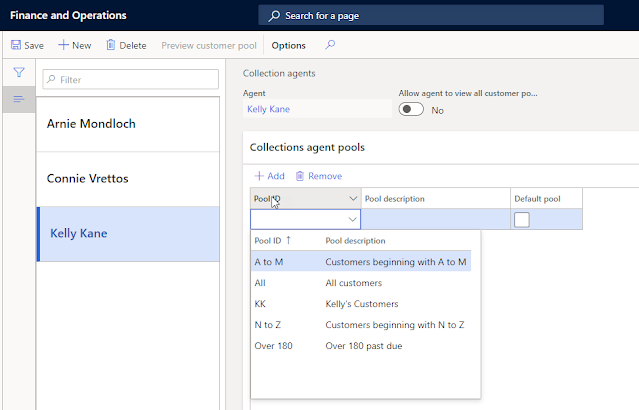
Task: Select the Over 180 pool entry
Action: 361,346
